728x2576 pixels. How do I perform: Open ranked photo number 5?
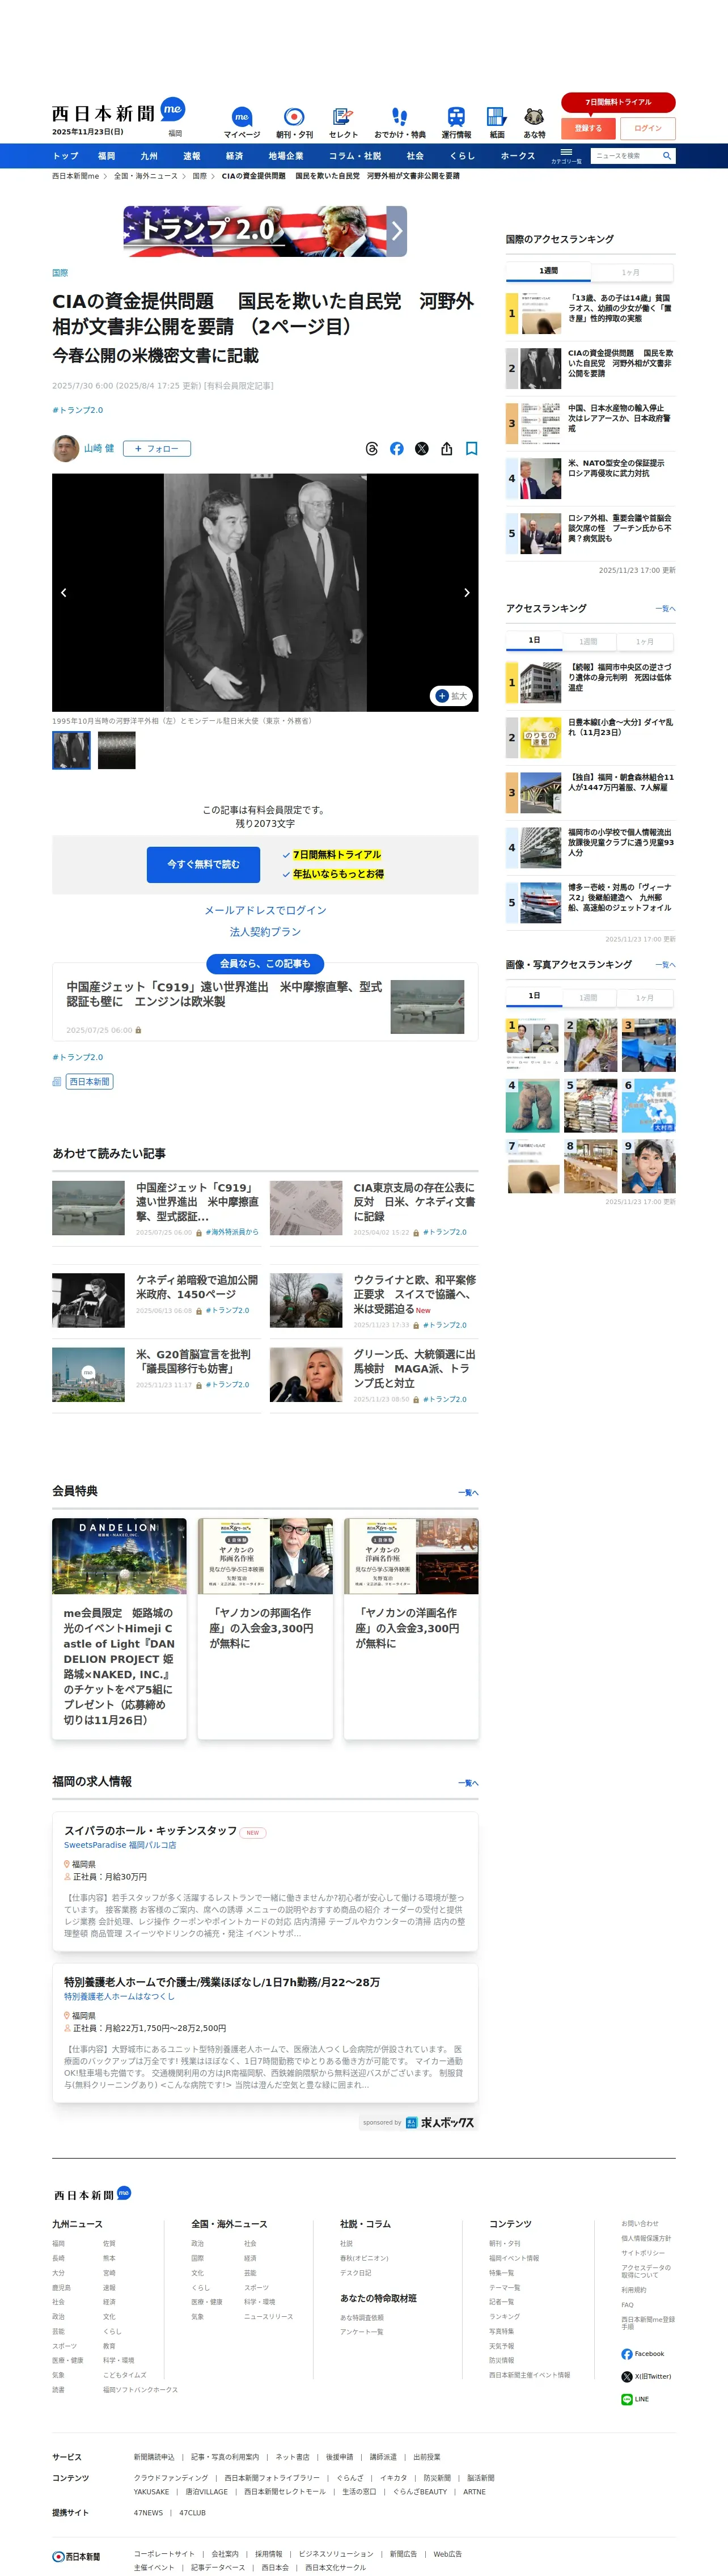point(590,1105)
